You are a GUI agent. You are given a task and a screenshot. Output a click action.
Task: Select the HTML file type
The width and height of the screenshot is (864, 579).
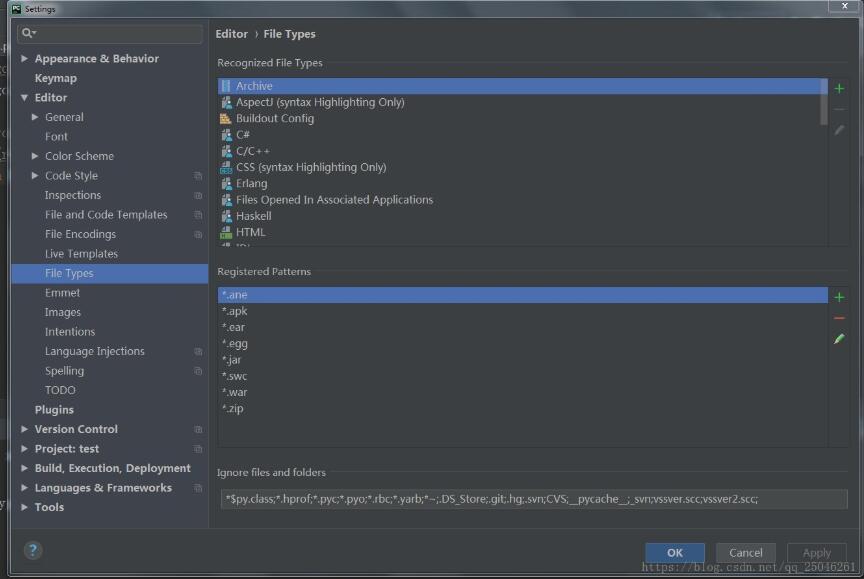tap(251, 231)
